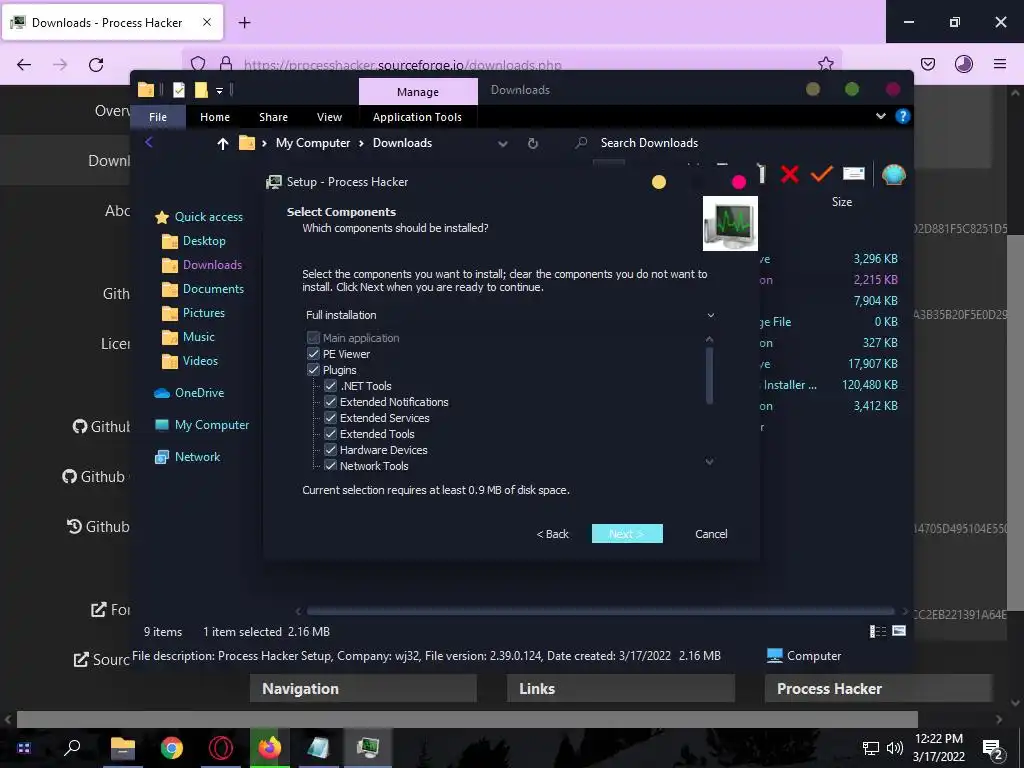Open the File menu in Explorer
This screenshot has height=768, width=1024.
pyautogui.click(x=158, y=117)
